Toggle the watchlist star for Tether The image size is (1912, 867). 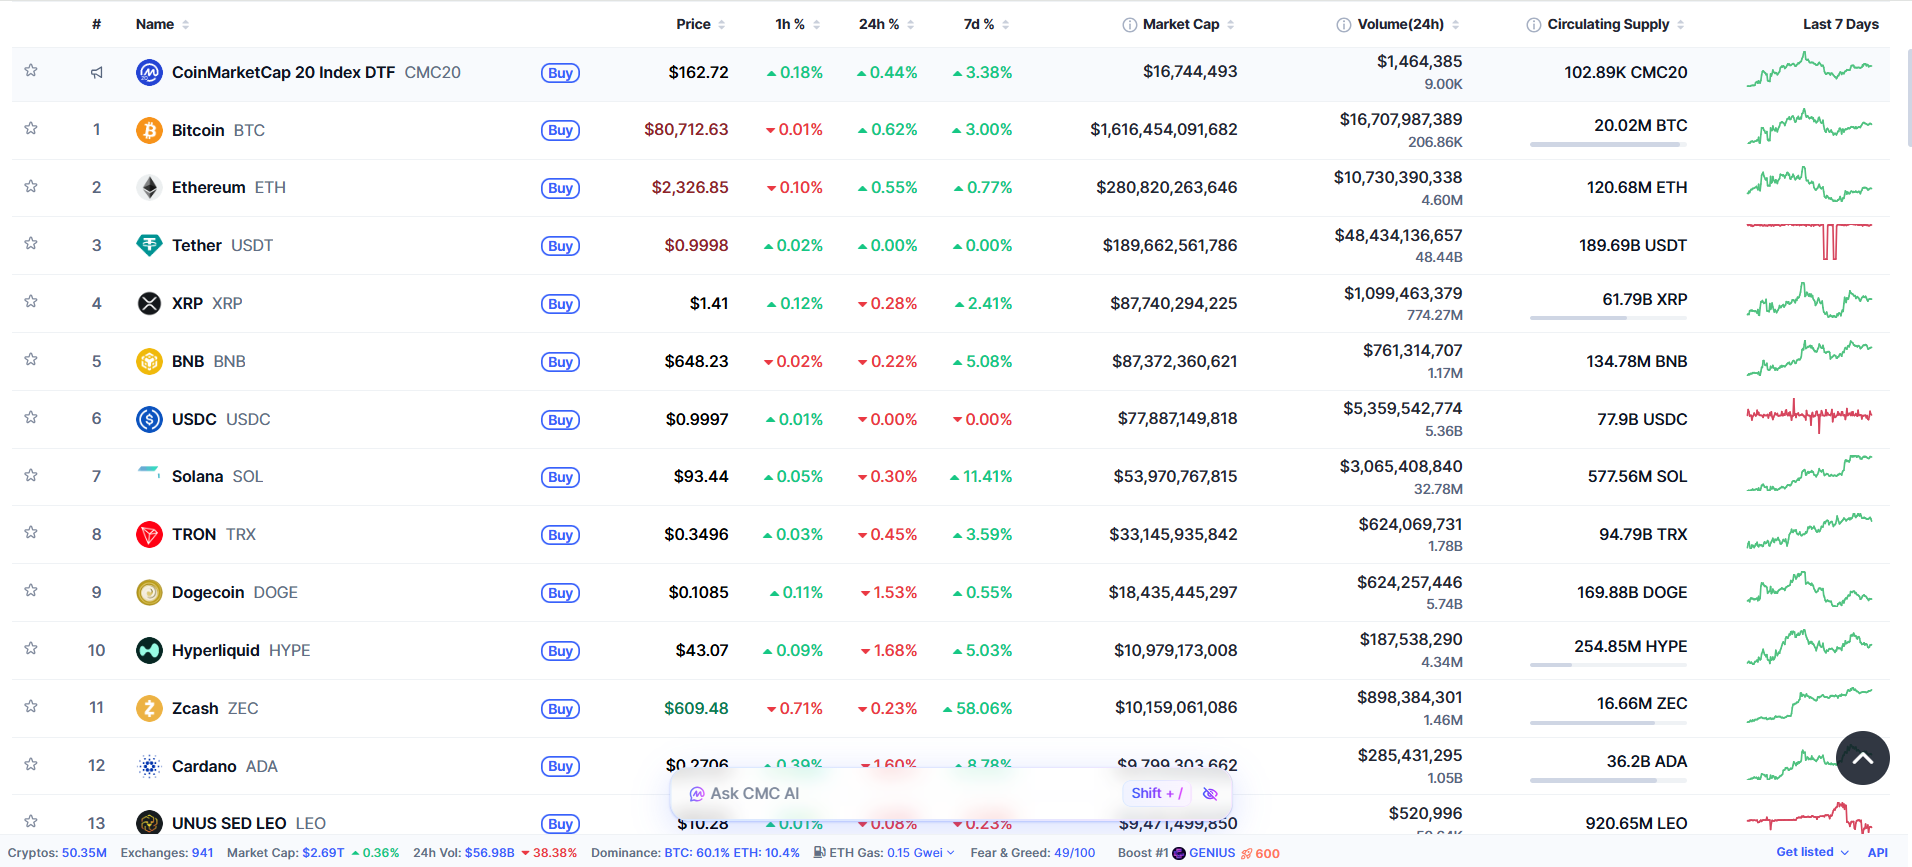coord(31,243)
